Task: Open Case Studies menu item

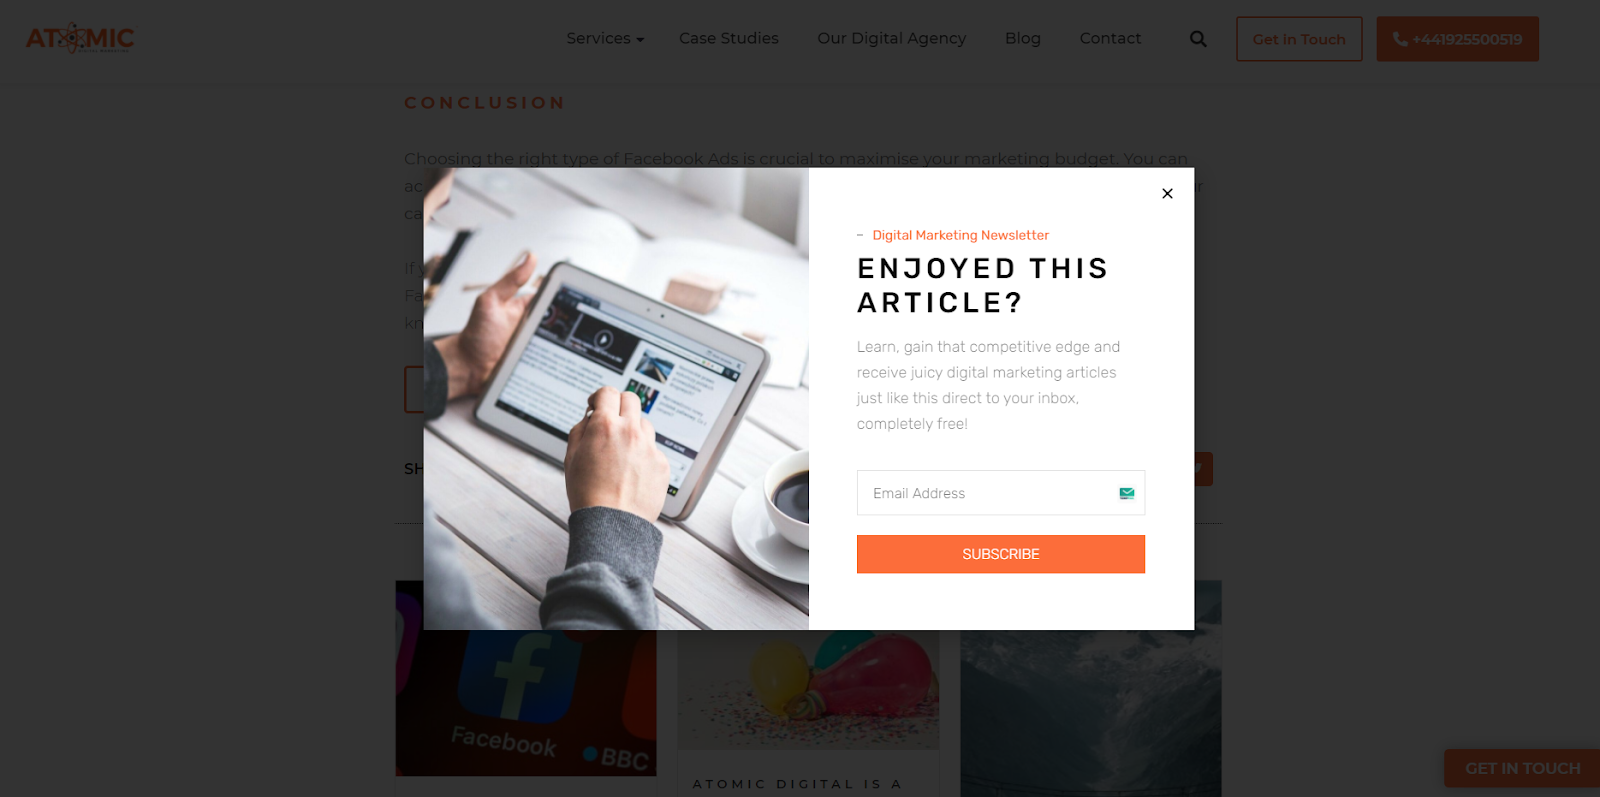Action: [729, 38]
